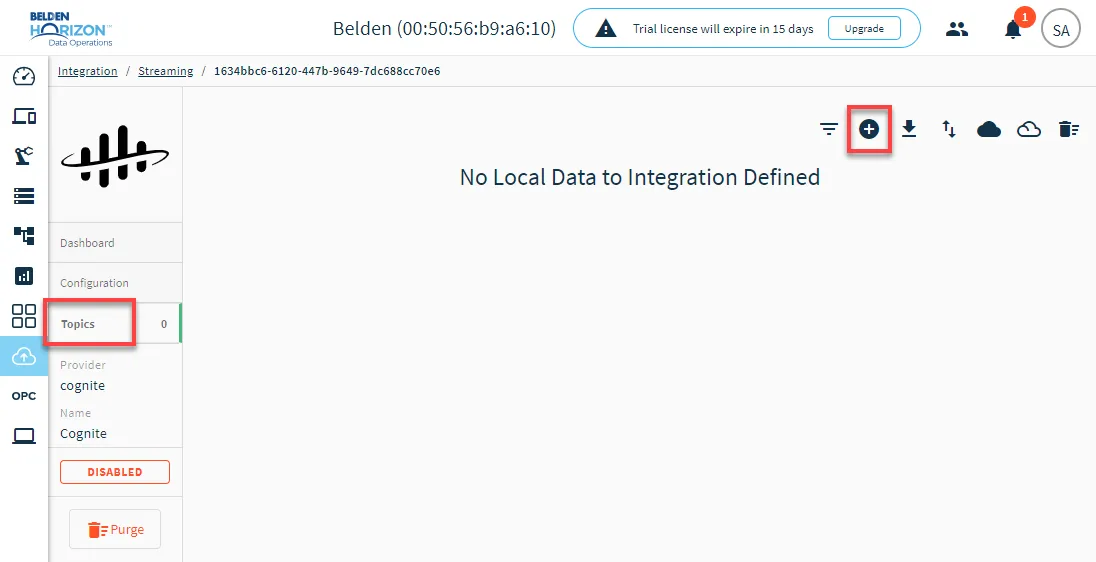The width and height of the screenshot is (1096, 562).
Task: Open the filter topics icon
Action: 829,129
